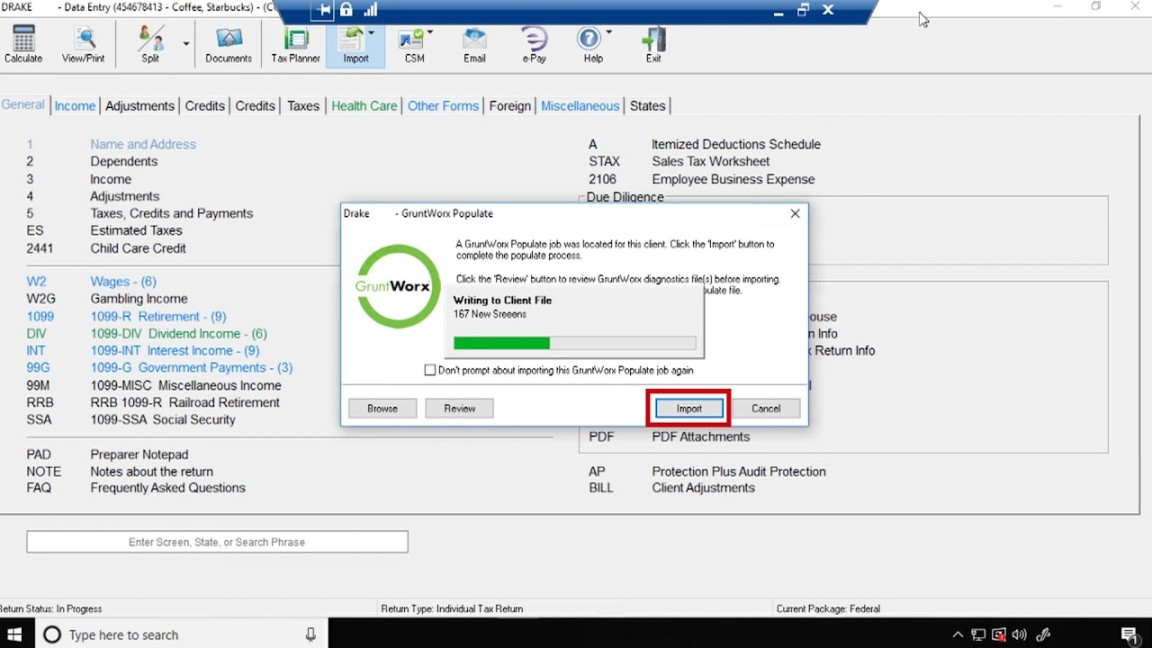Show hidden system tray icons

coord(957,635)
